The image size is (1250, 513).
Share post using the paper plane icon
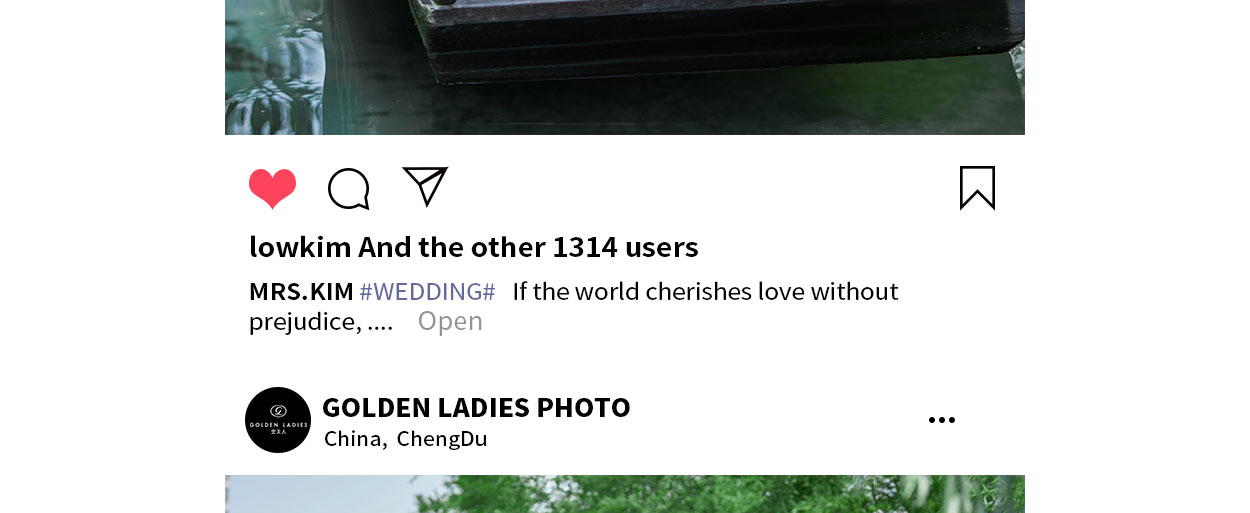click(425, 187)
